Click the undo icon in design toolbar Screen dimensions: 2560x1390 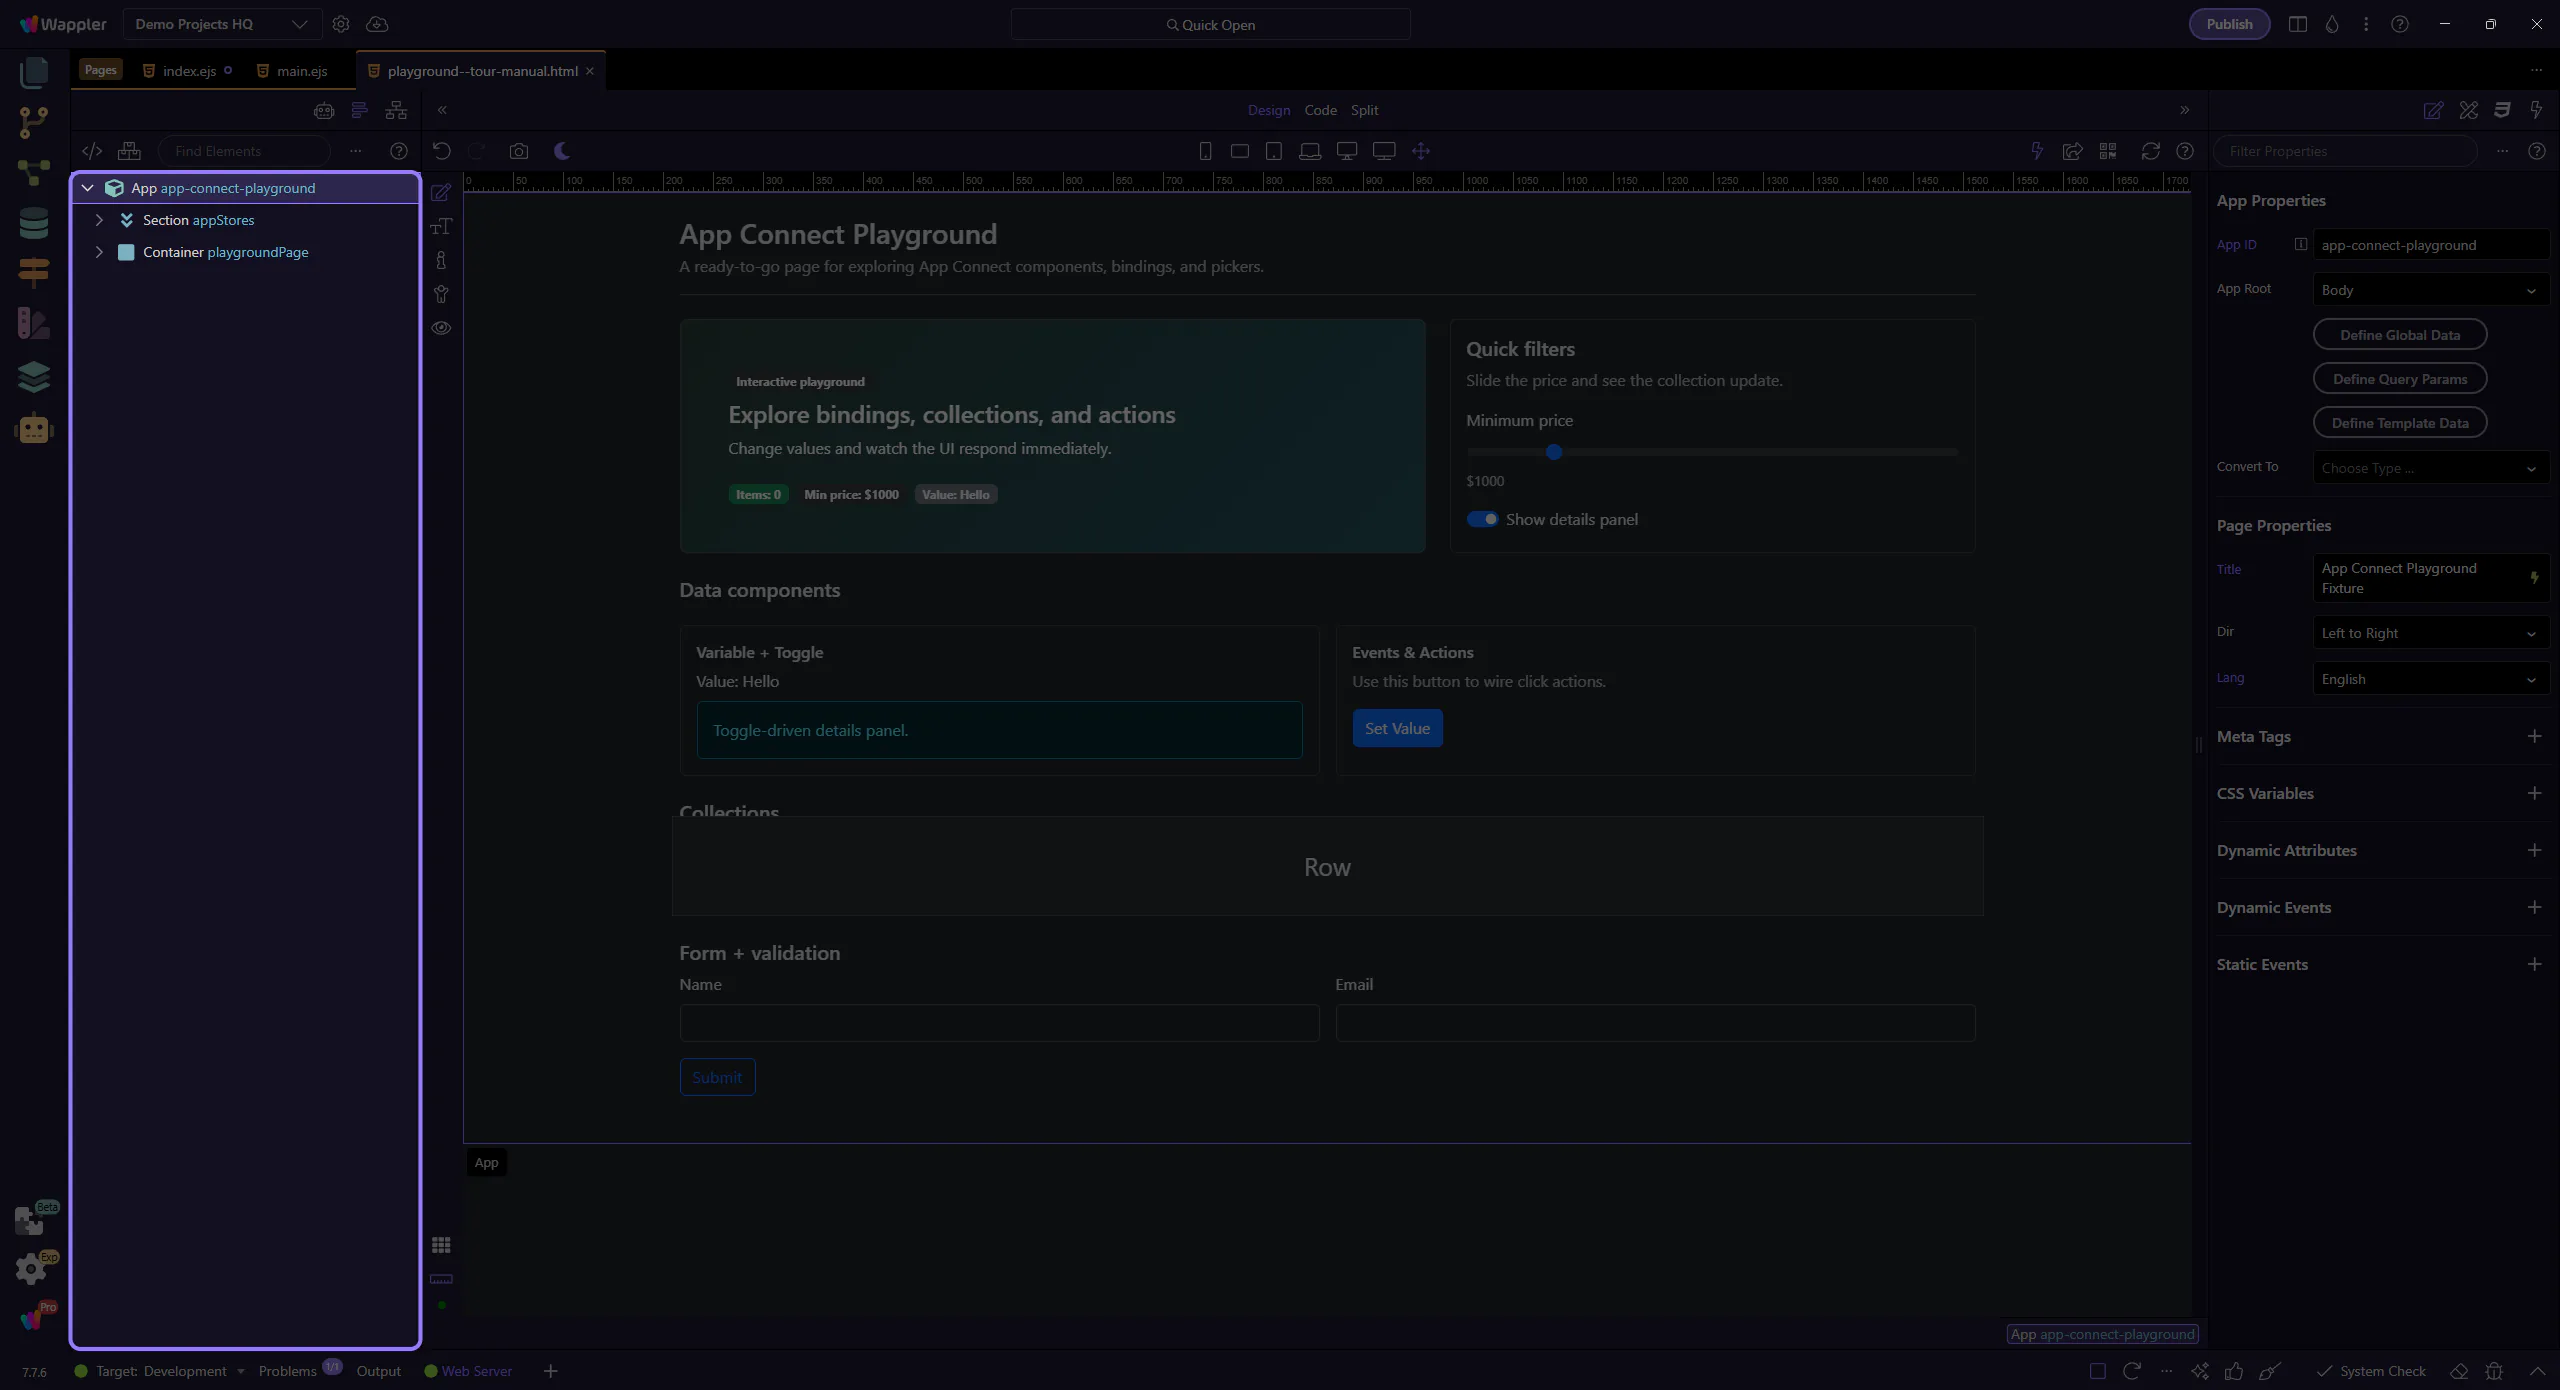[x=442, y=151]
